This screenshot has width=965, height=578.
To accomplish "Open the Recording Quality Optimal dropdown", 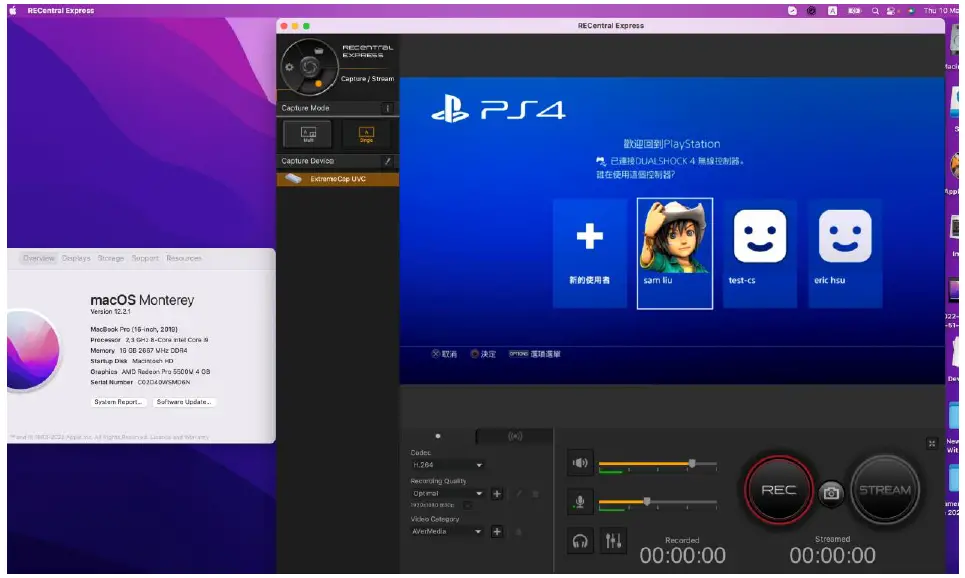I will click(447, 494).
